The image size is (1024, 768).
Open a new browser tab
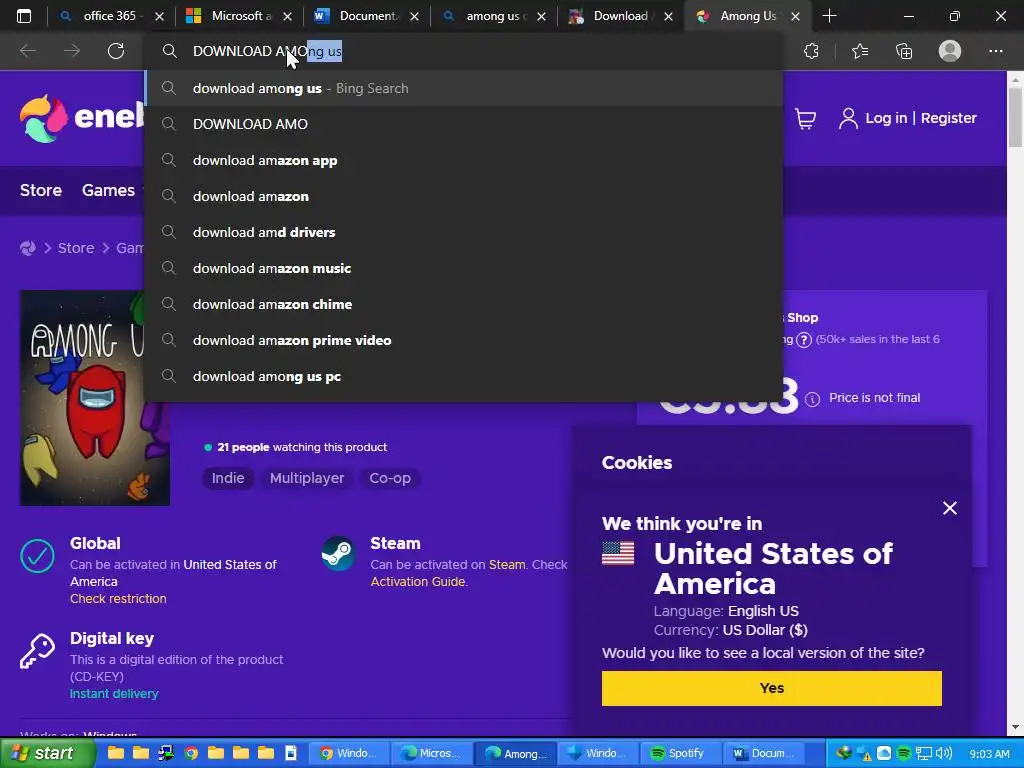point(829,16)
